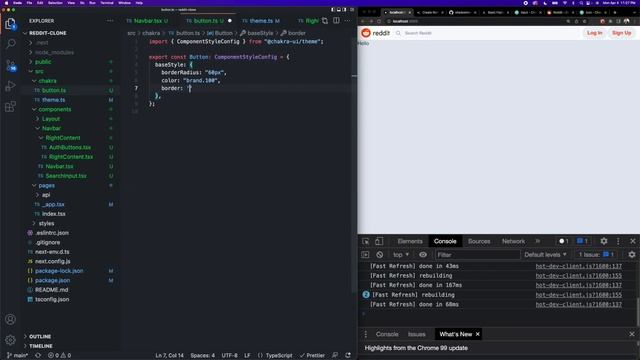Synchronize changes in status bar

click(38, 356)
